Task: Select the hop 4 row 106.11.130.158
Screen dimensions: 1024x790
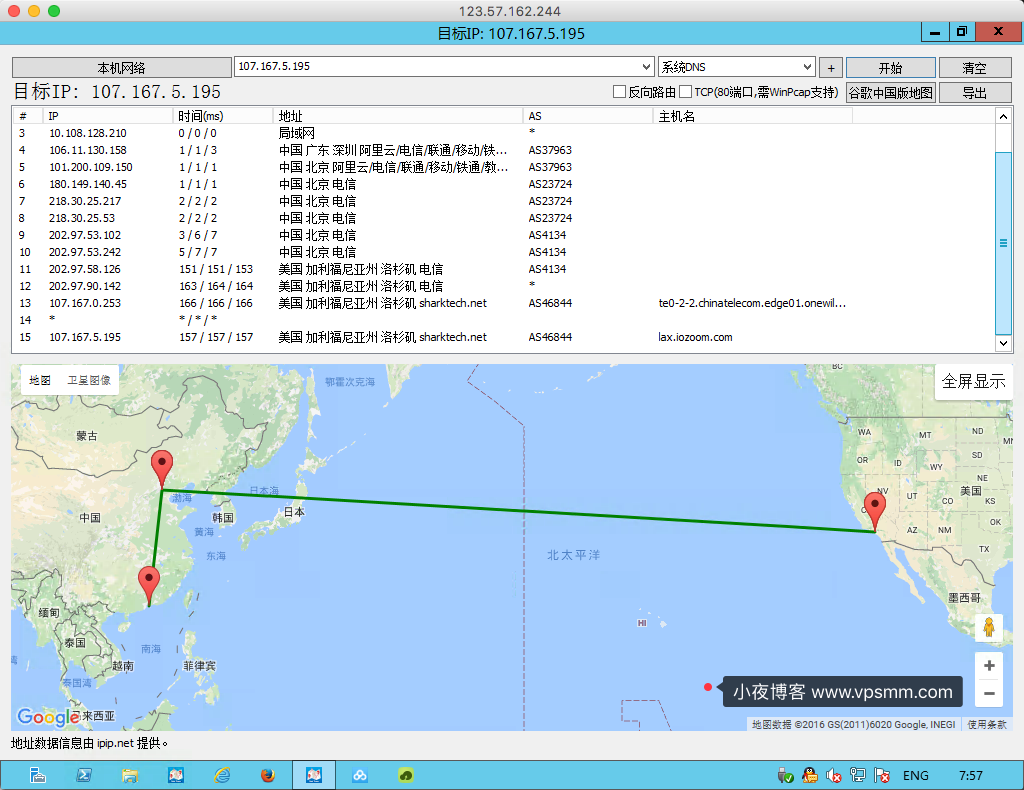Action: (x=503, y=150)
